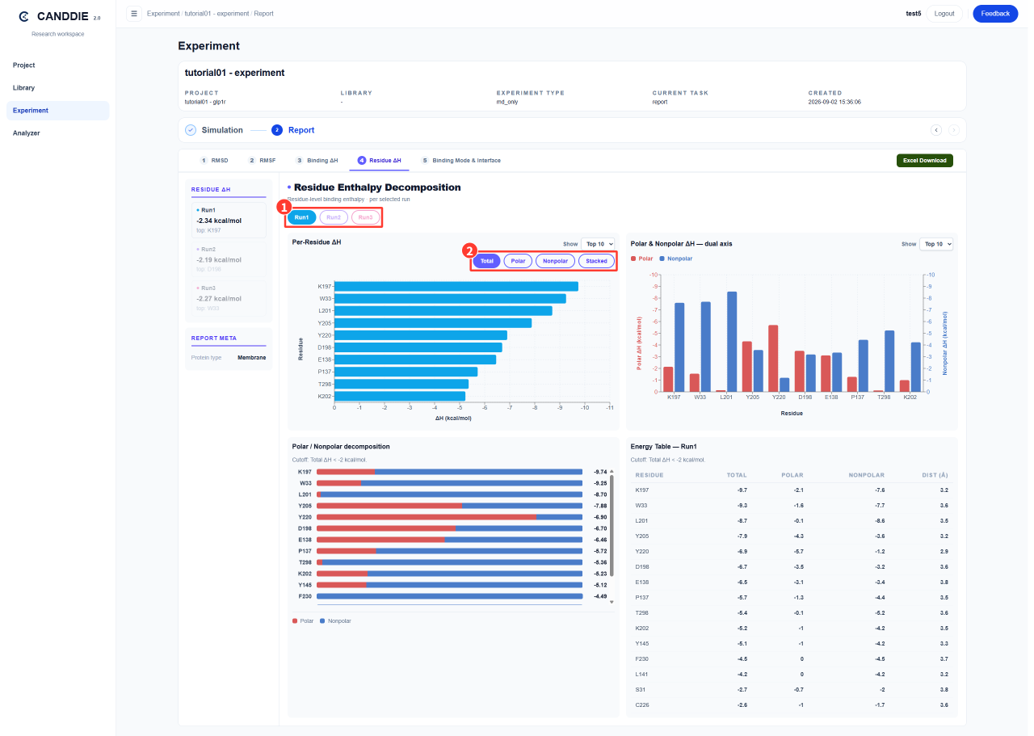This screenshot has width=1034, height=736.
Task: Click the F230 row in Polar / Nonpolar decomposition
Action: pos(452,596)
